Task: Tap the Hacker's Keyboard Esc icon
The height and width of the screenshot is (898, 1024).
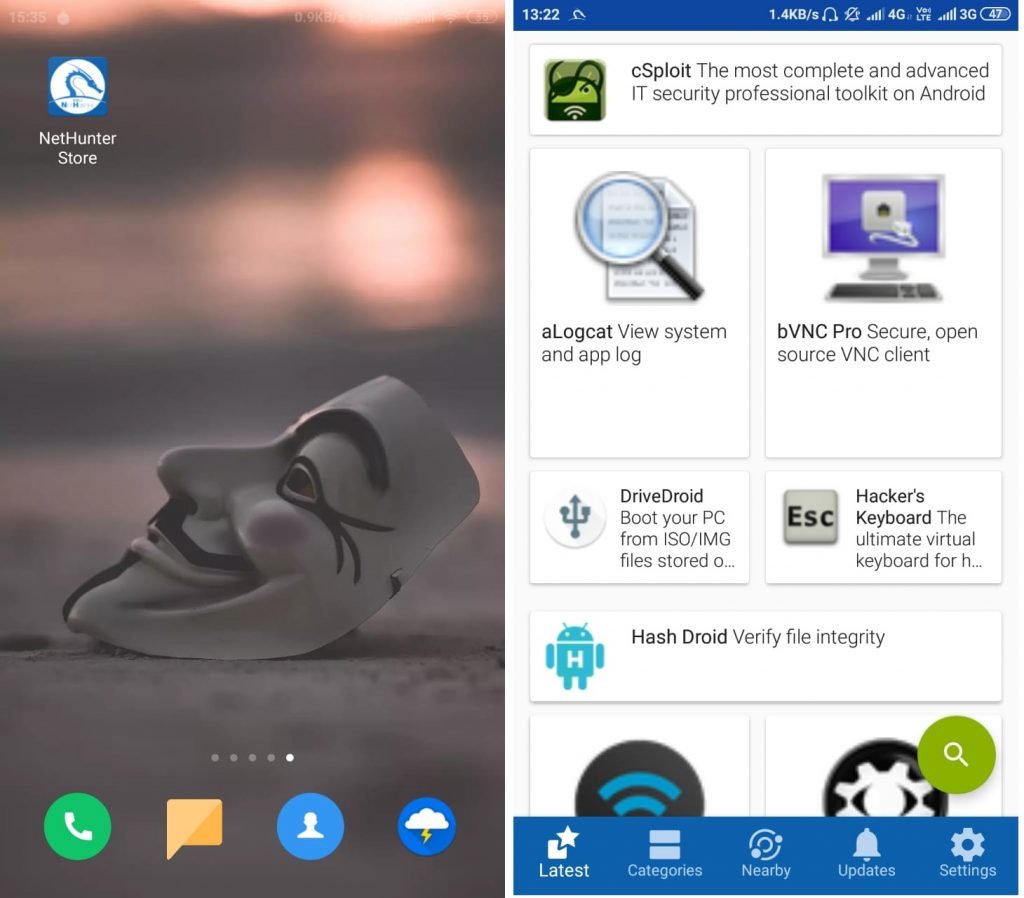Action: pyautogui.click(x=810, y=517)
